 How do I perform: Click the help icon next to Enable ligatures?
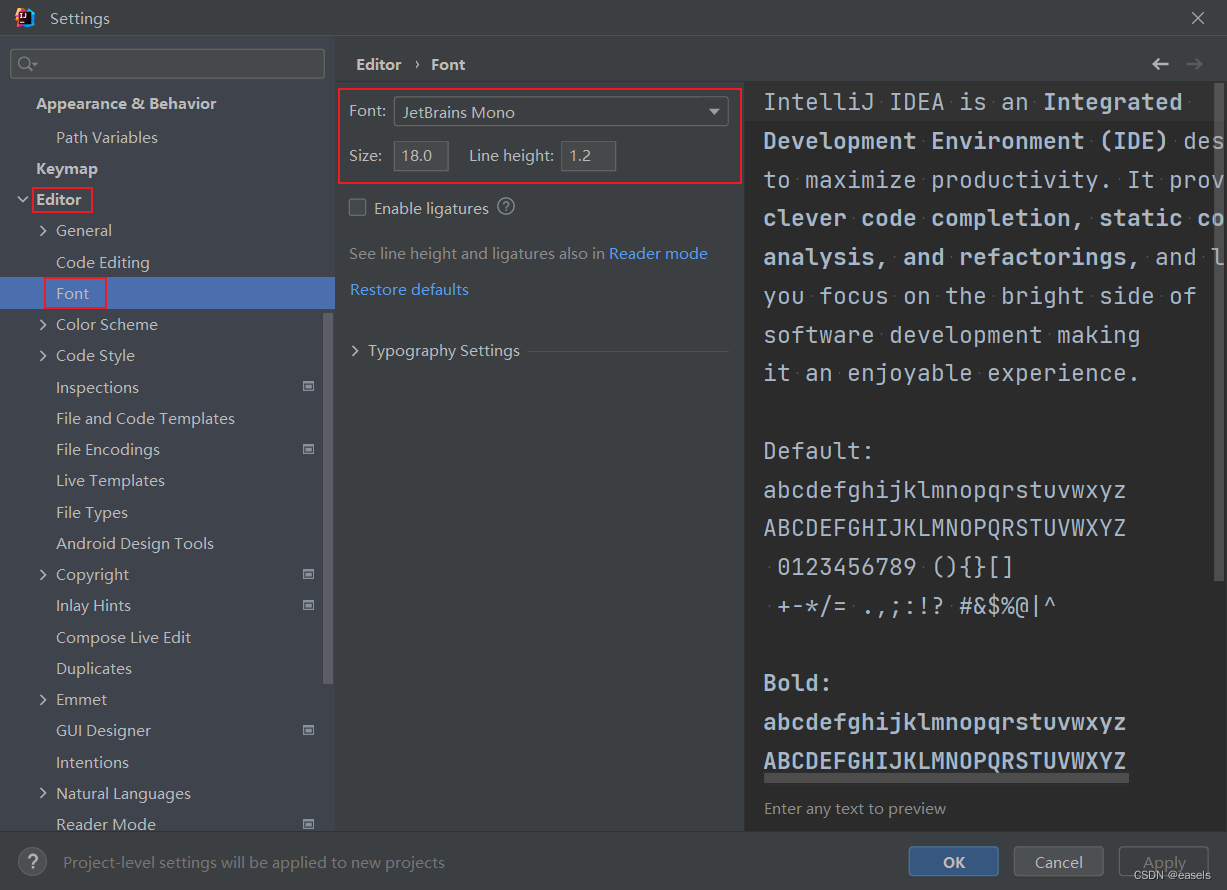pyautogui.click(x=506, y=207)
